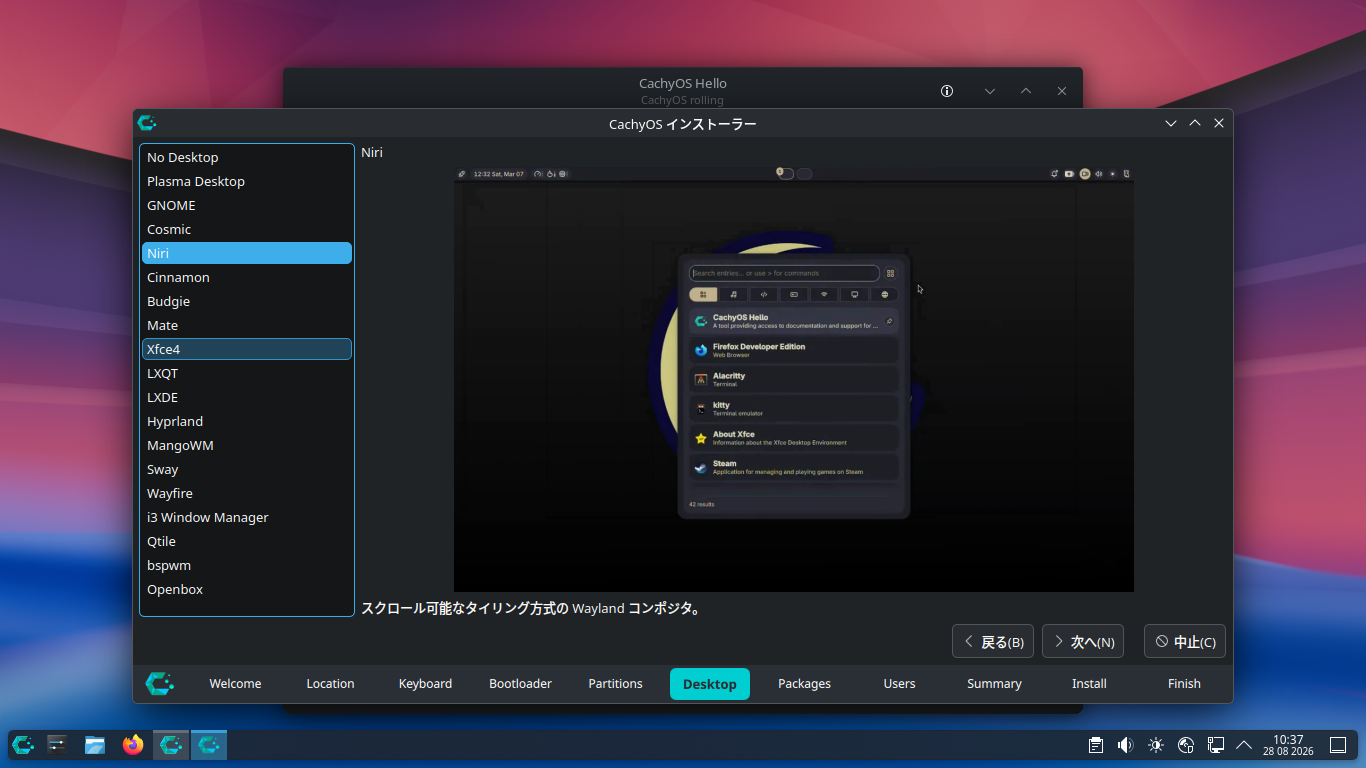Select No Desktop in the list
This screenshot has width=1366, height=768.
pos(247,157)
